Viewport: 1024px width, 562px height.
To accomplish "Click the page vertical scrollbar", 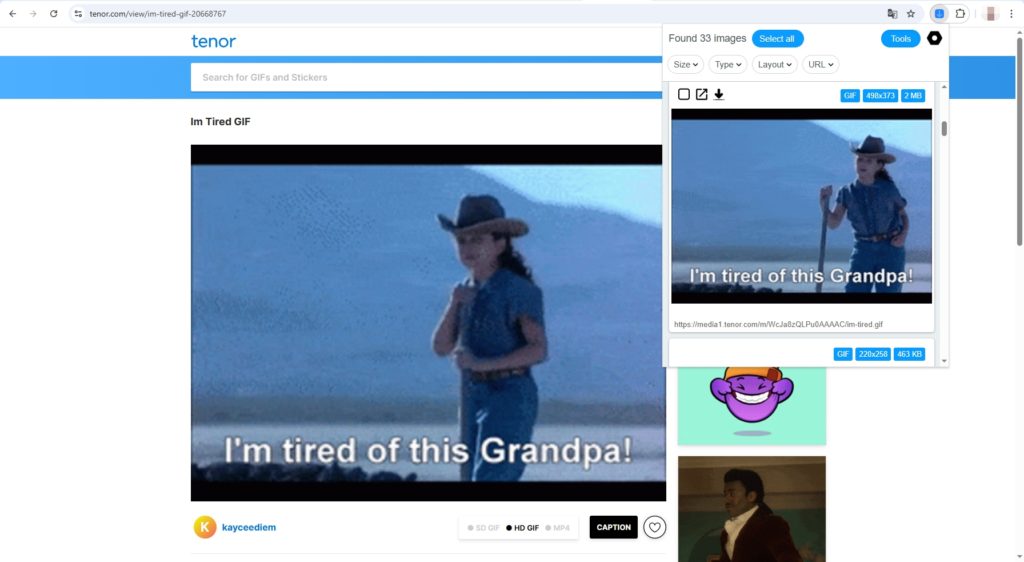I will click(1019, 141).
